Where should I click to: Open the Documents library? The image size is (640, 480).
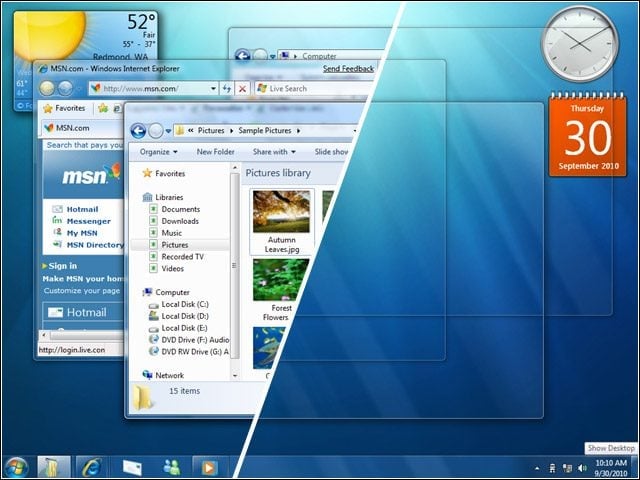tap(175, 209)
